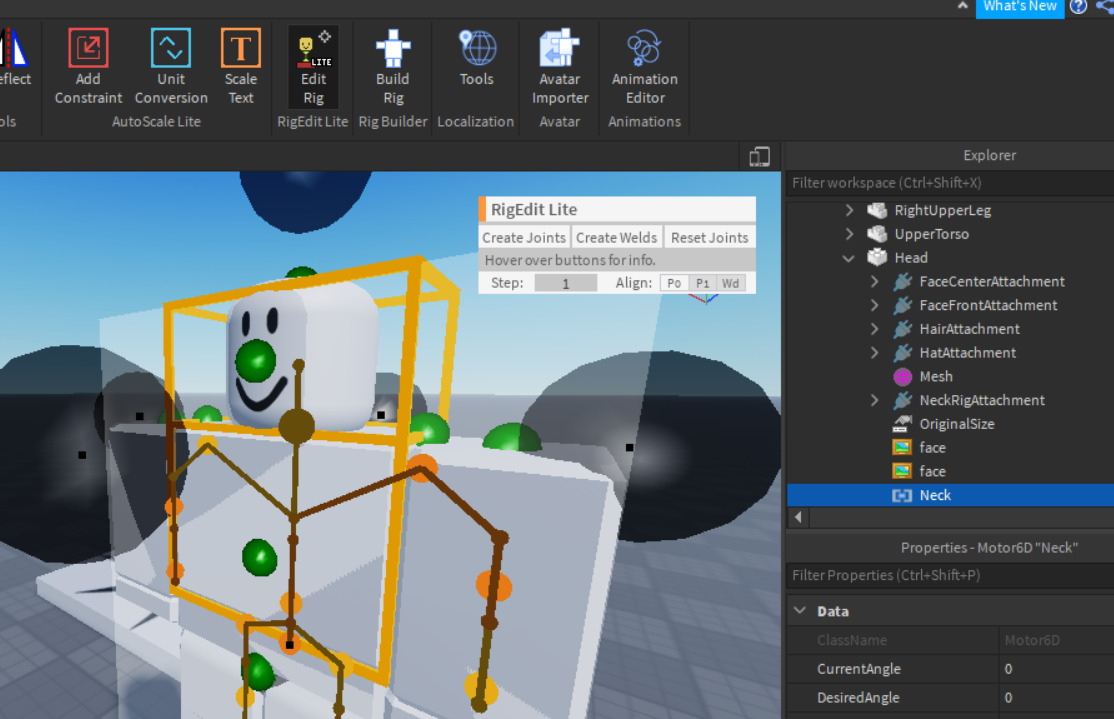This screenshot has height=719, width=1114.
Task: Click the CurrentAngle property value
Action: click(1056, 669)
